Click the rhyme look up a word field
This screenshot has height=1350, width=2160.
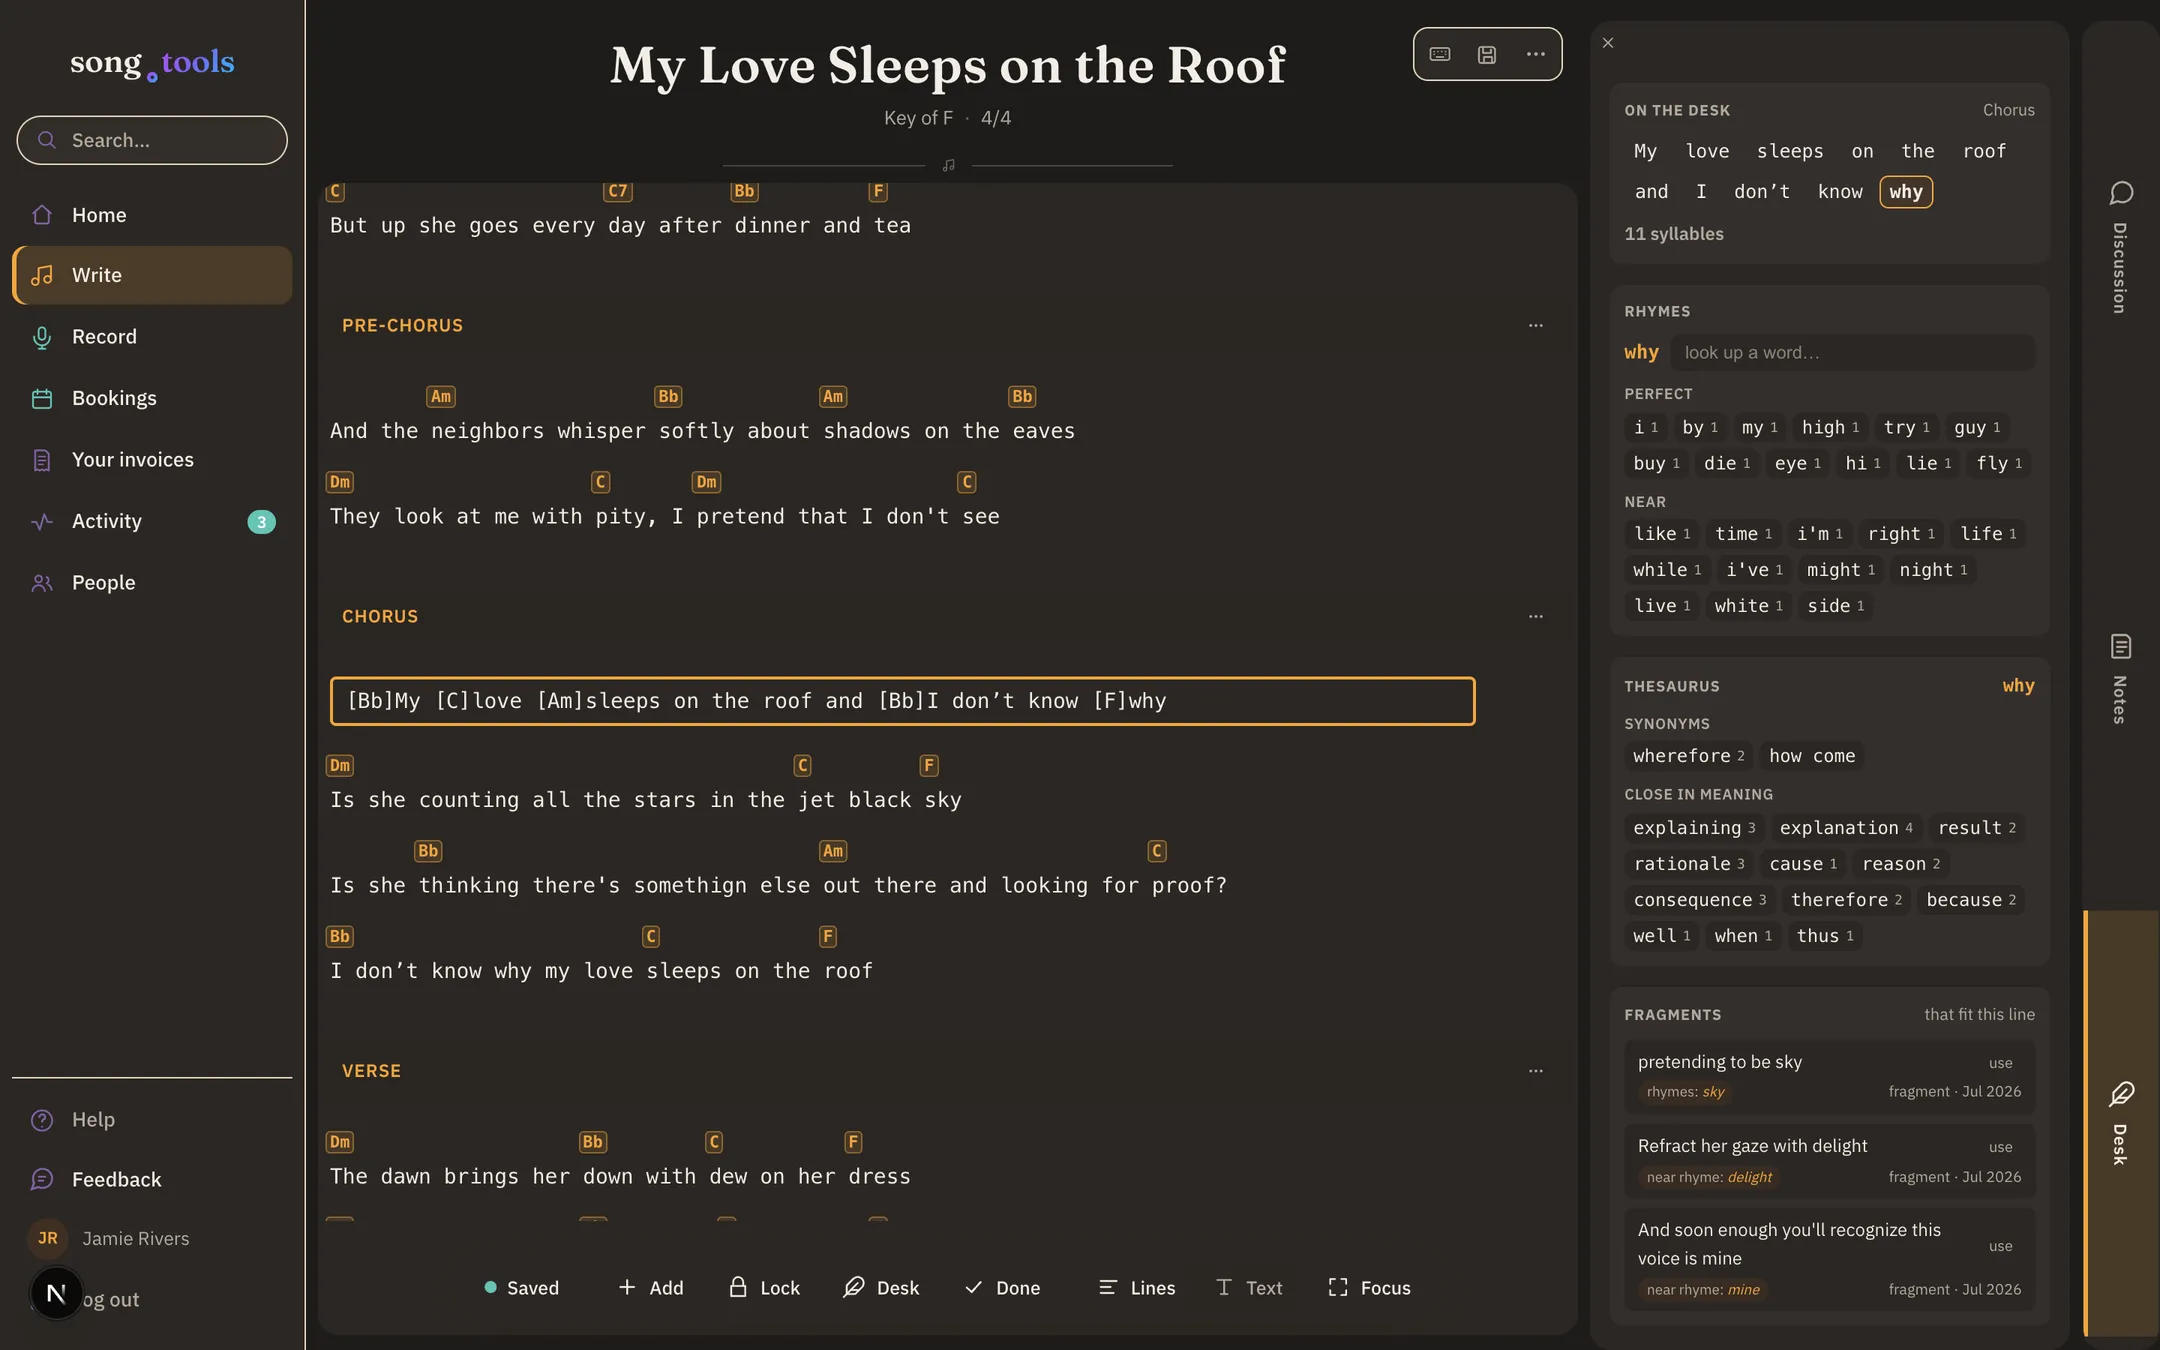click(x=1852, y=352)
